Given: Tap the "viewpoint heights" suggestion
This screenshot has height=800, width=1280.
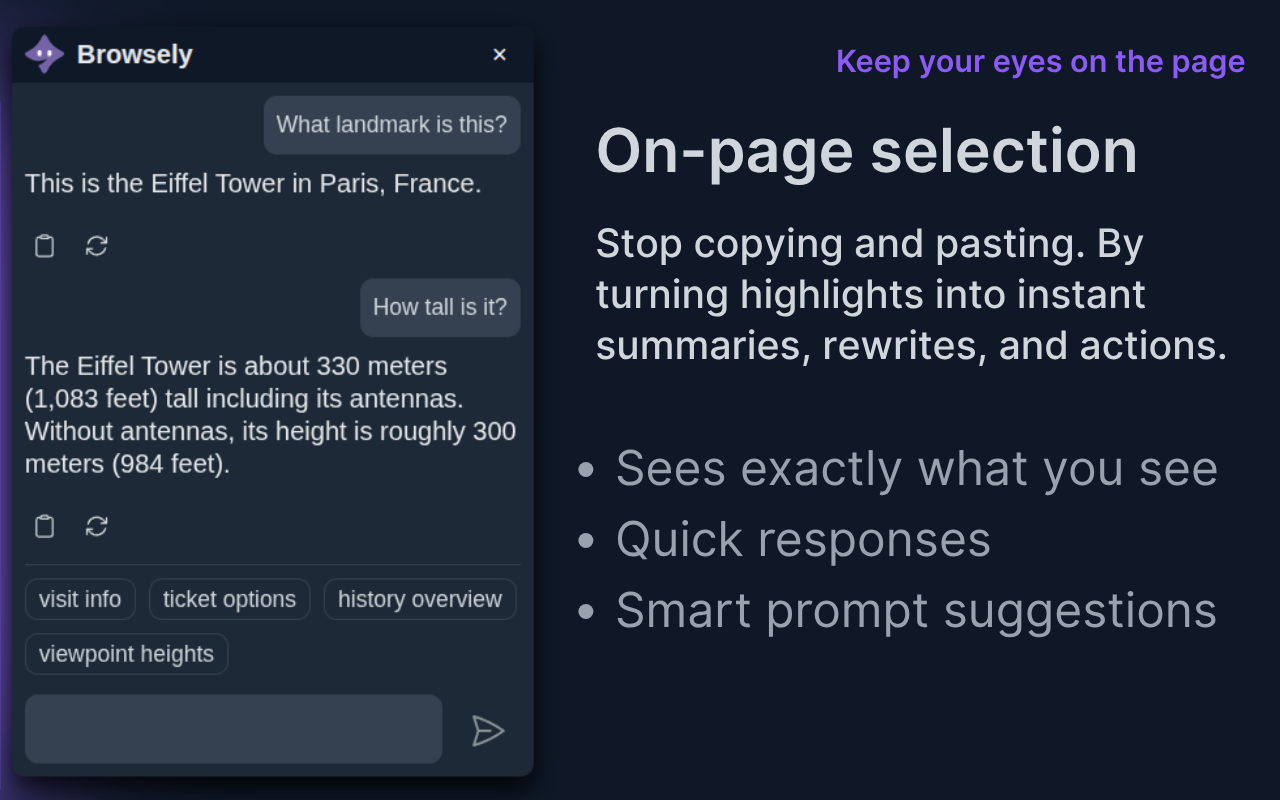Looking at the screenshot, I should [x=126, y=654].
